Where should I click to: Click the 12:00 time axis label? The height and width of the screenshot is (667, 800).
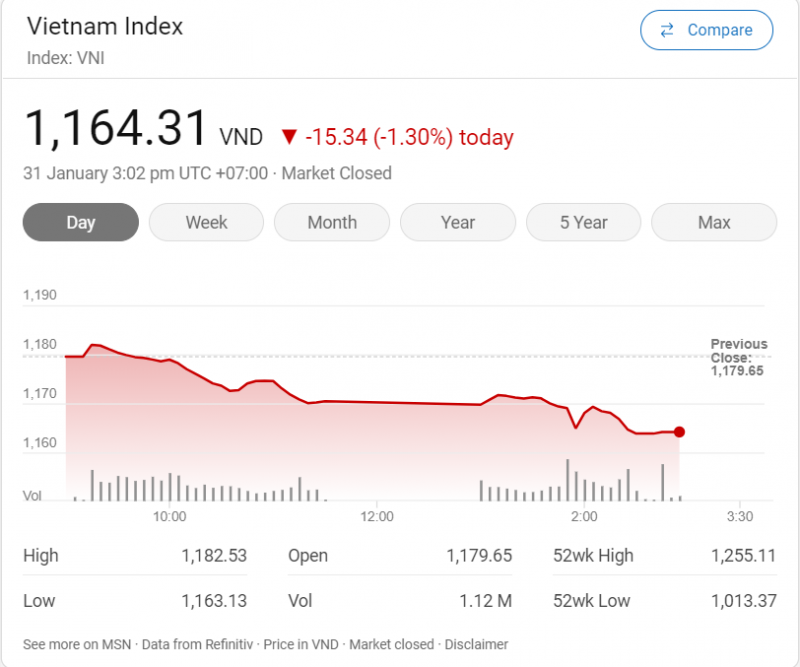click(377, 516)
